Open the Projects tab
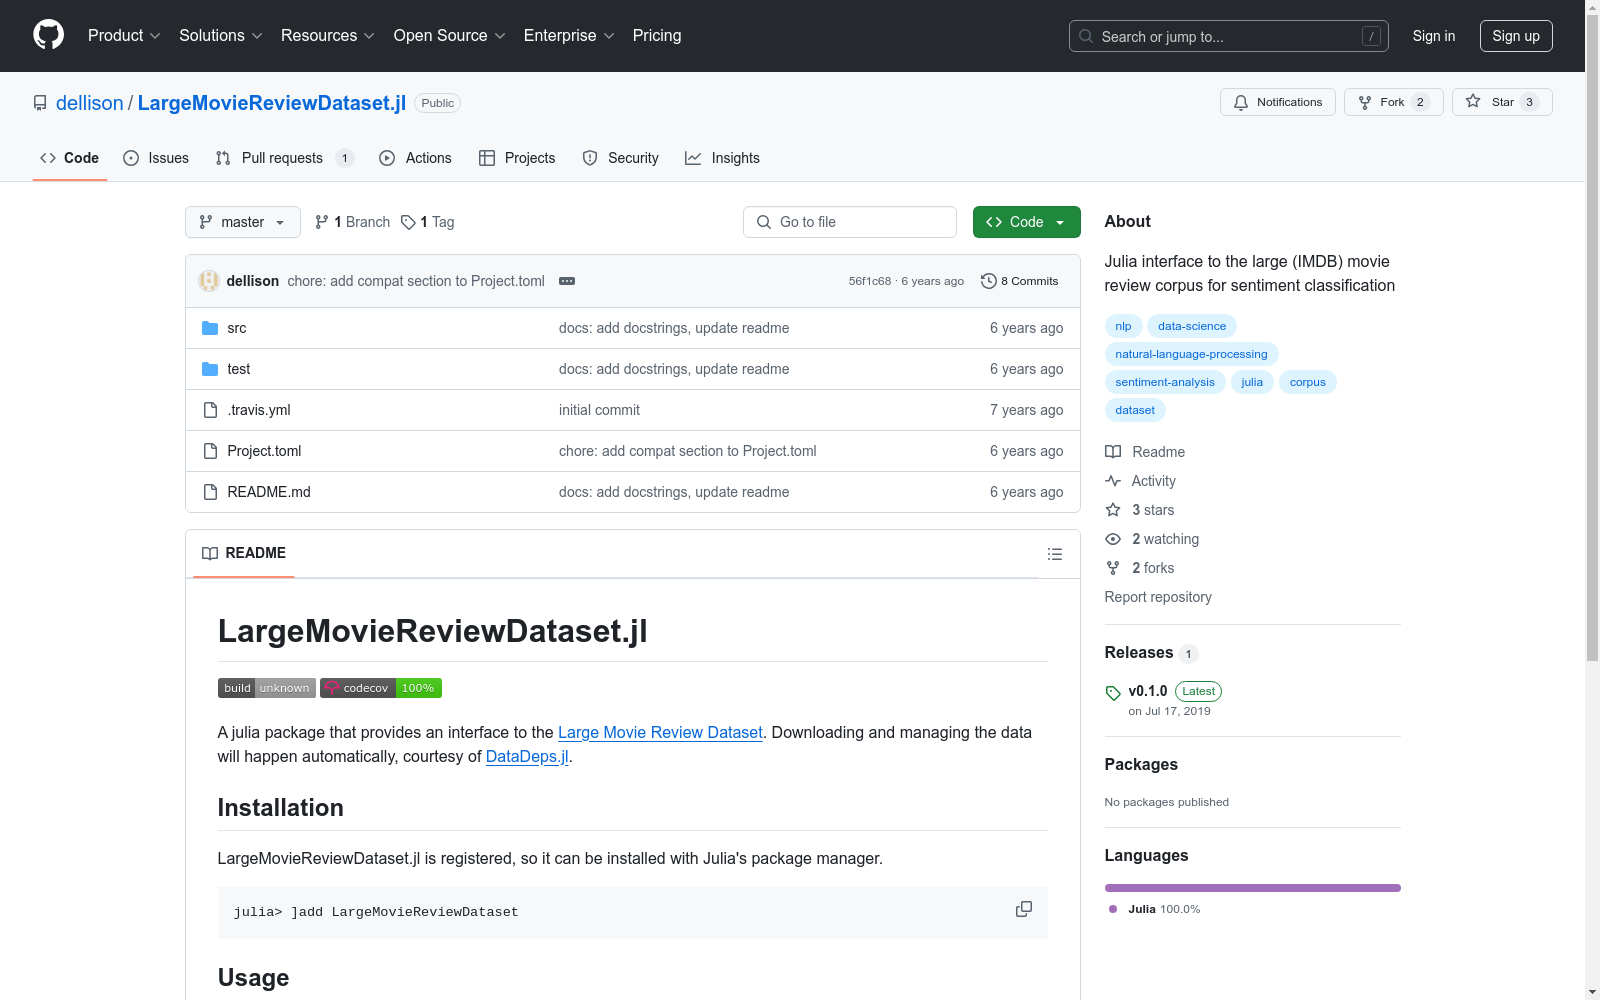This screenshot has width=1600, height=1000. [517, 158]
